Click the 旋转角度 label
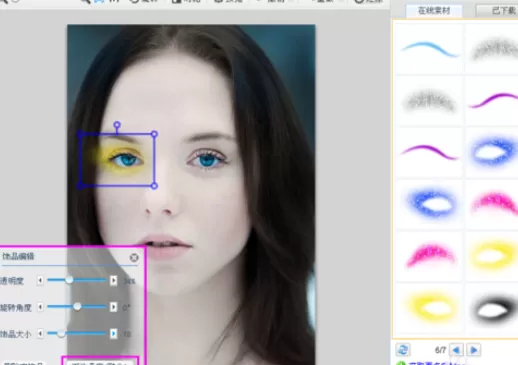 15,307
